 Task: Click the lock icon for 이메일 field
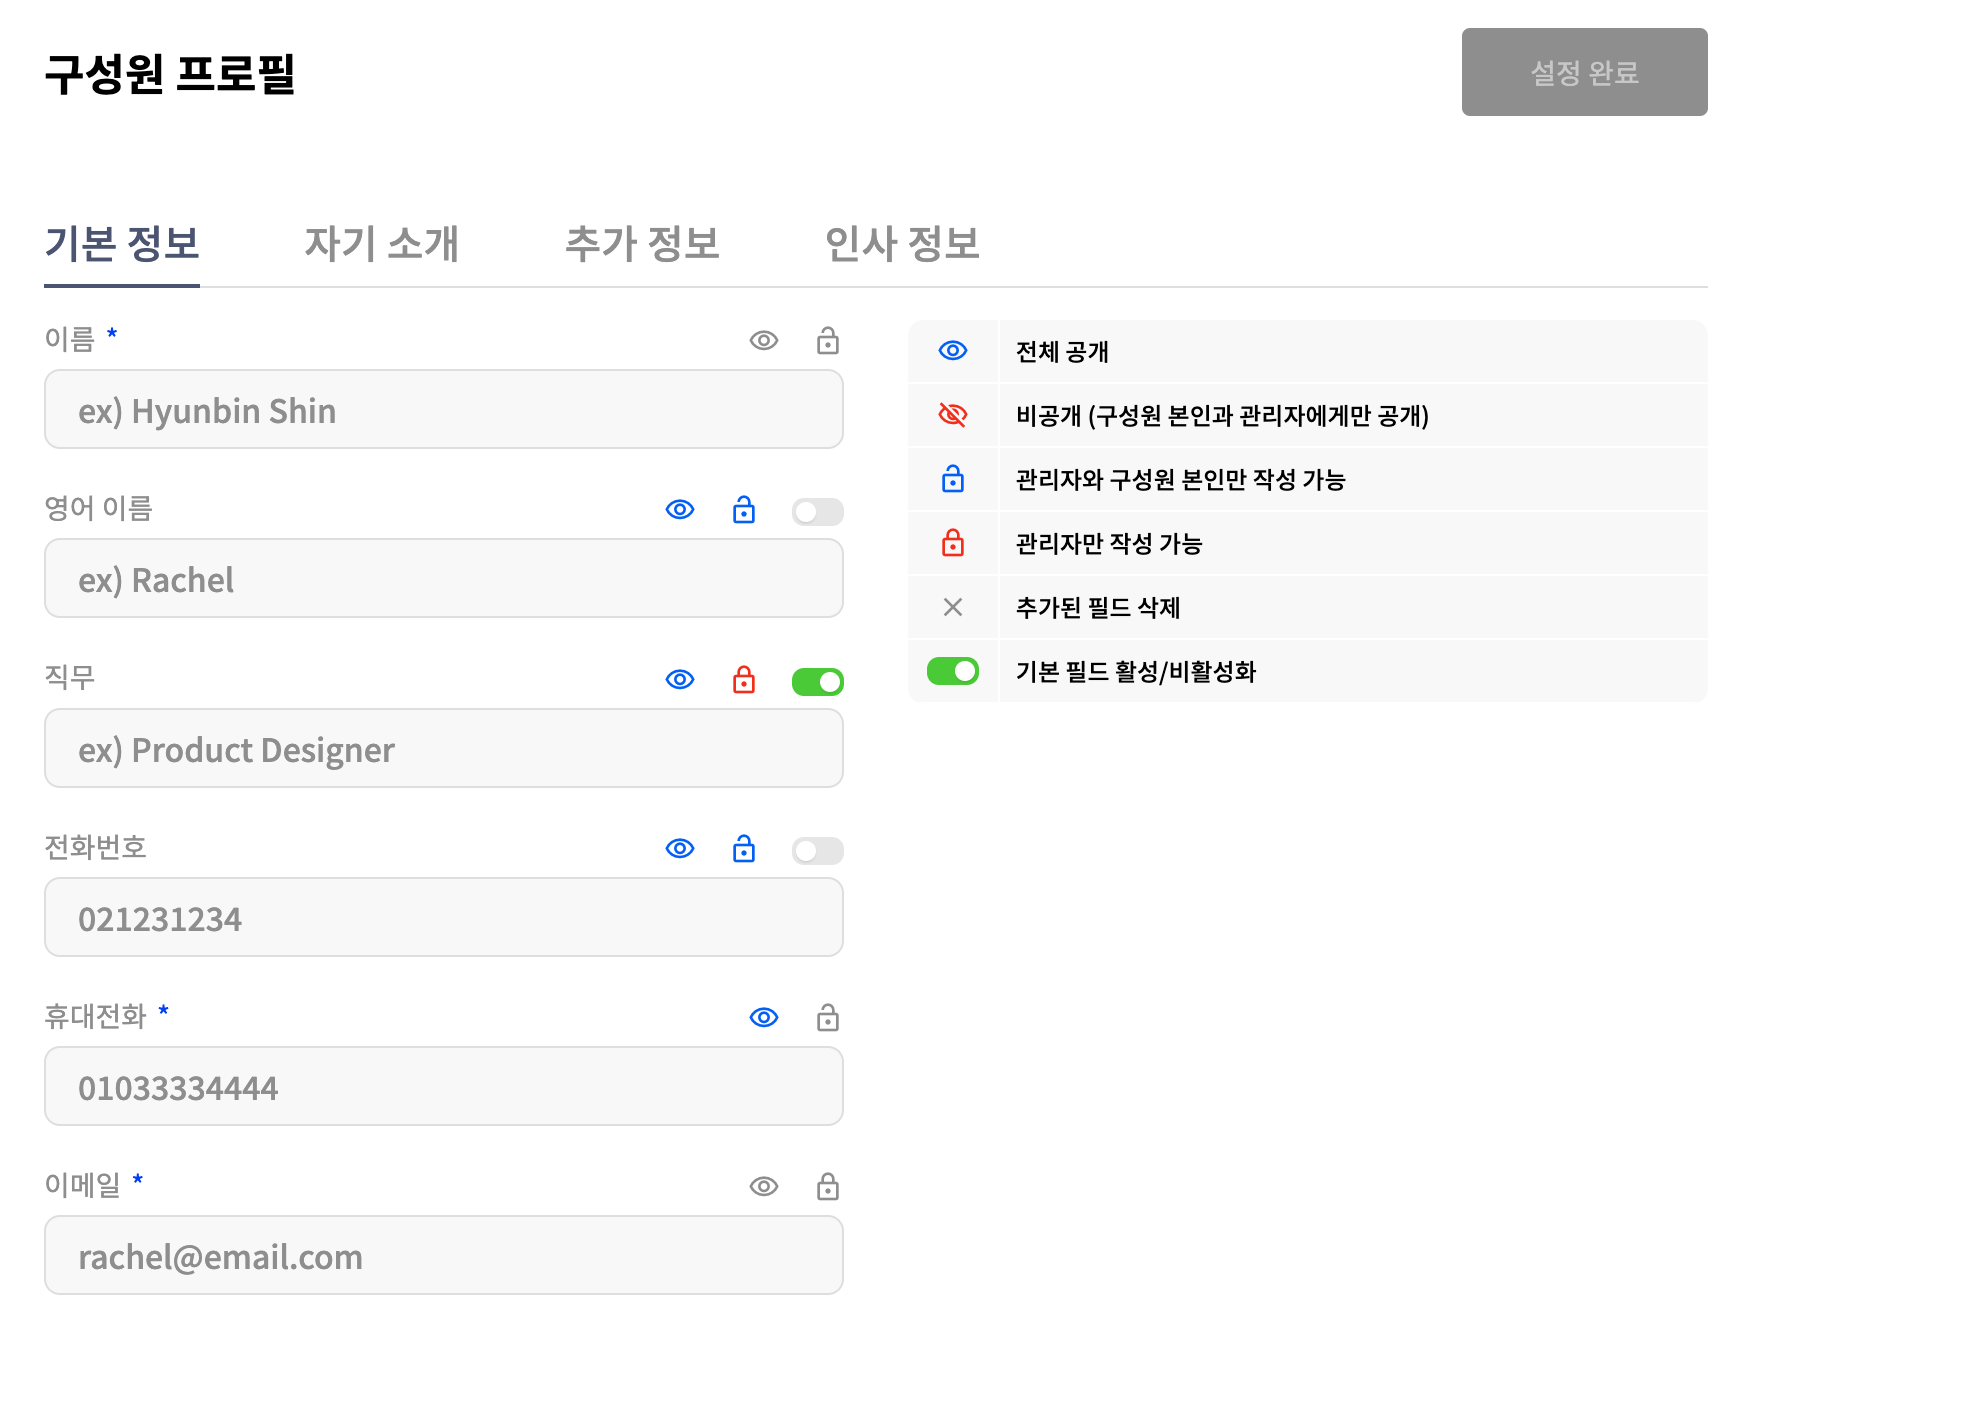pos(827,1187)
